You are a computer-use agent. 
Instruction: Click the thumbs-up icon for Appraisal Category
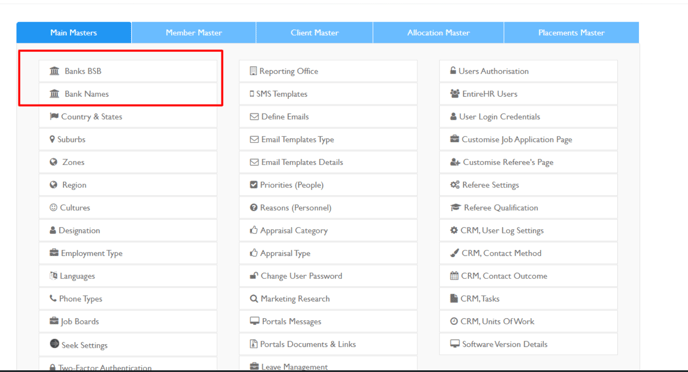point(254,230)
